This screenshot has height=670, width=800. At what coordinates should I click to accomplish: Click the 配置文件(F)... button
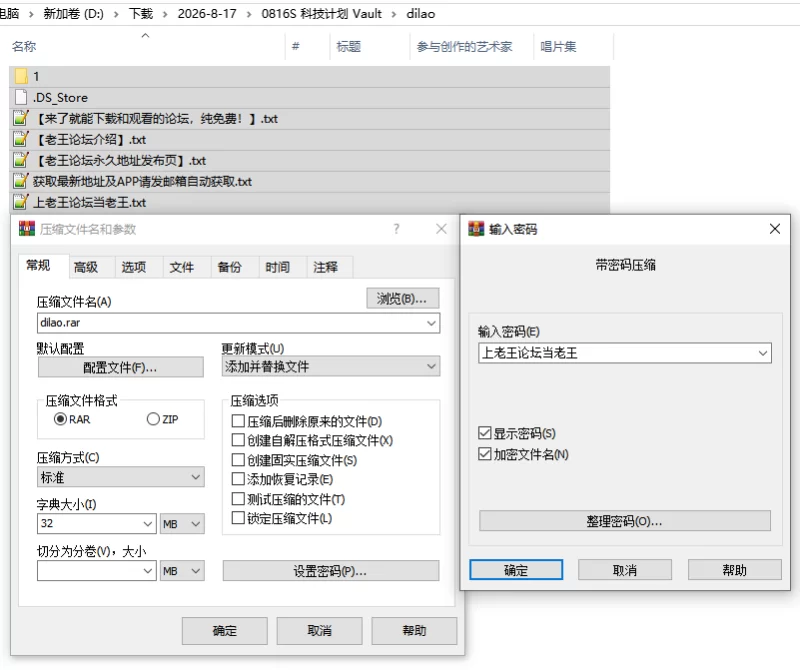coord(120,367)
